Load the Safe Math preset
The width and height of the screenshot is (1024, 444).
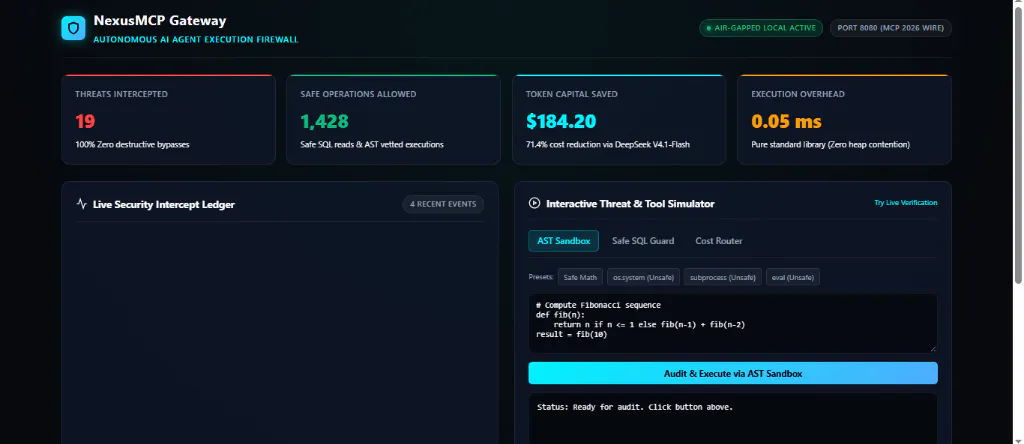pos(580,277)
